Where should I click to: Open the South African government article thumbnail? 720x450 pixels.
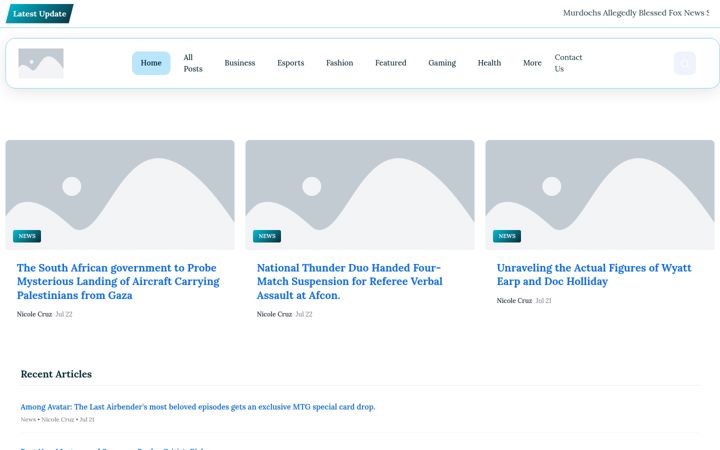pyautogui.click(x=120, y=195)
